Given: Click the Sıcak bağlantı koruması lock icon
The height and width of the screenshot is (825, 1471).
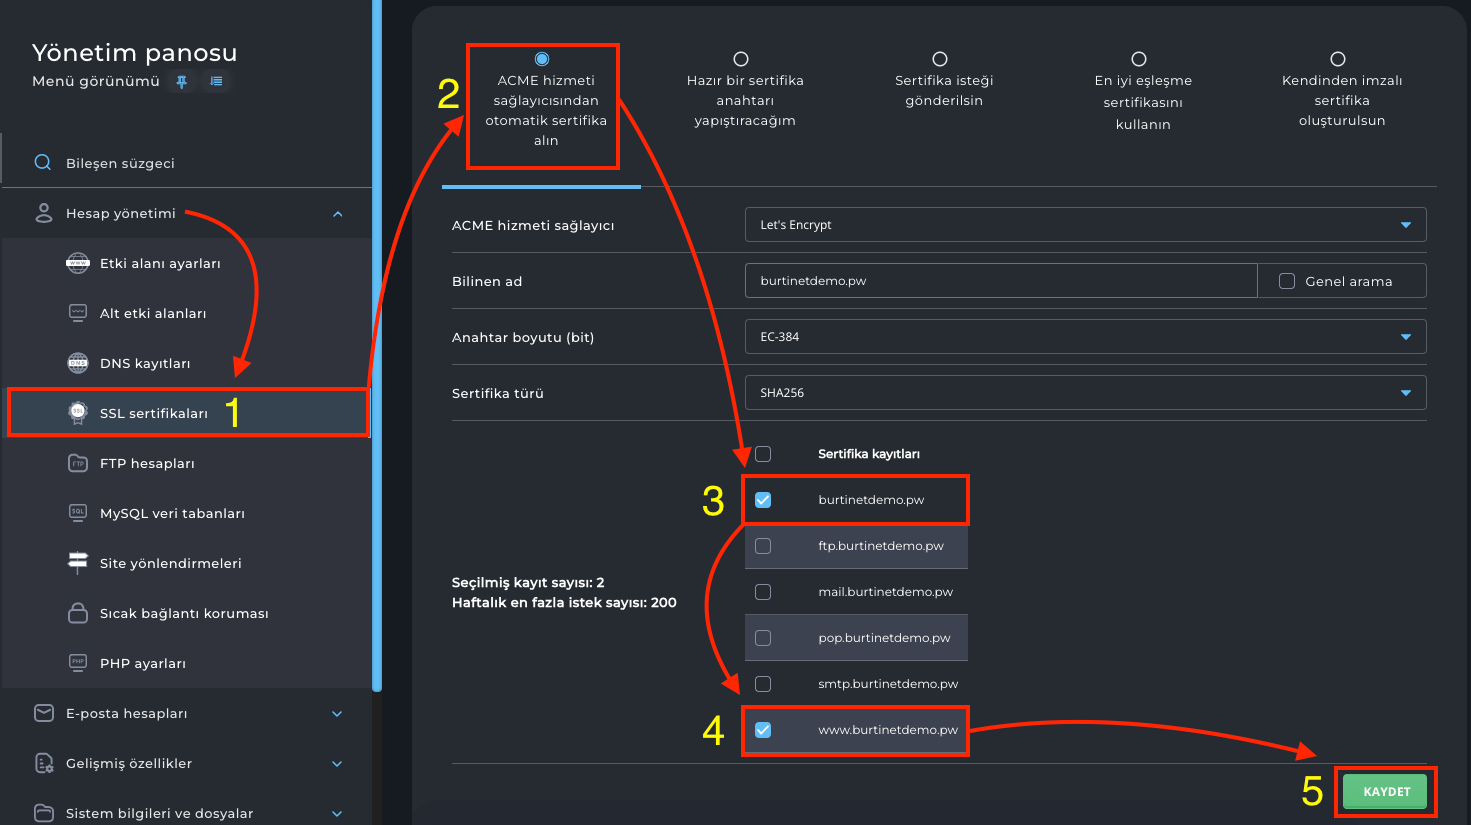Looking at the screenshot, I should 78,613.
